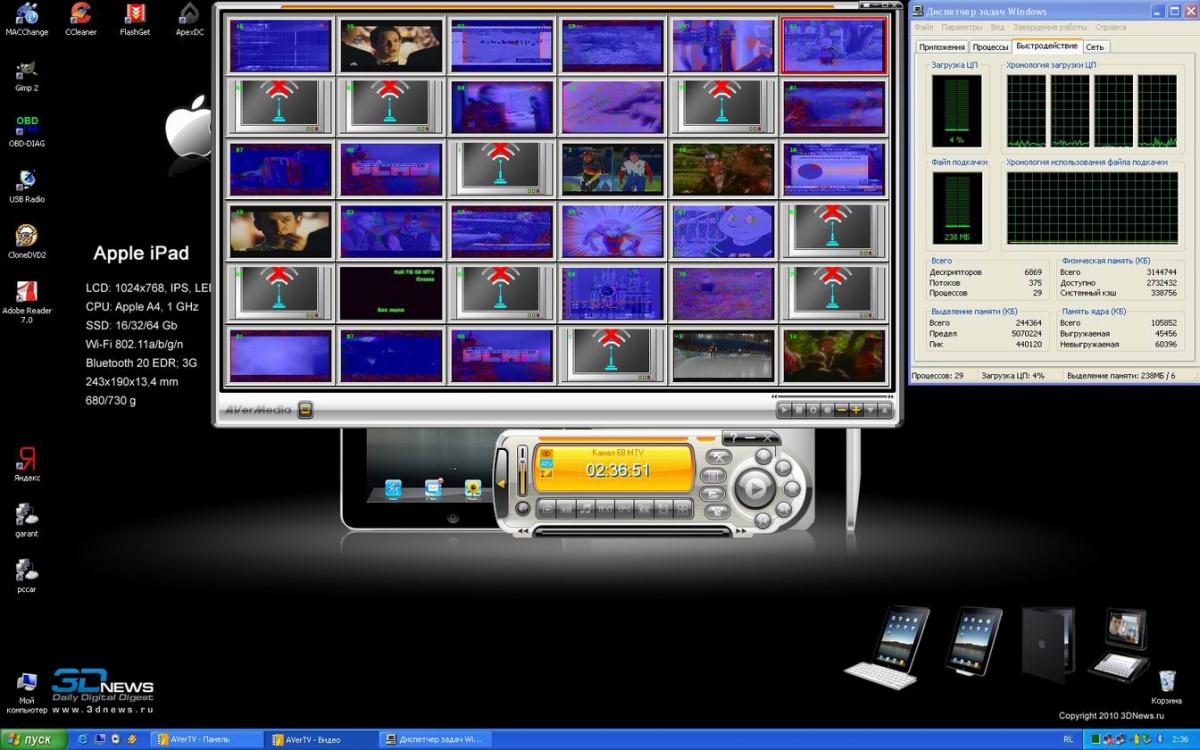Click the AVerTV volume slider
Viewport: 1200px width, 750px height.
521,470
